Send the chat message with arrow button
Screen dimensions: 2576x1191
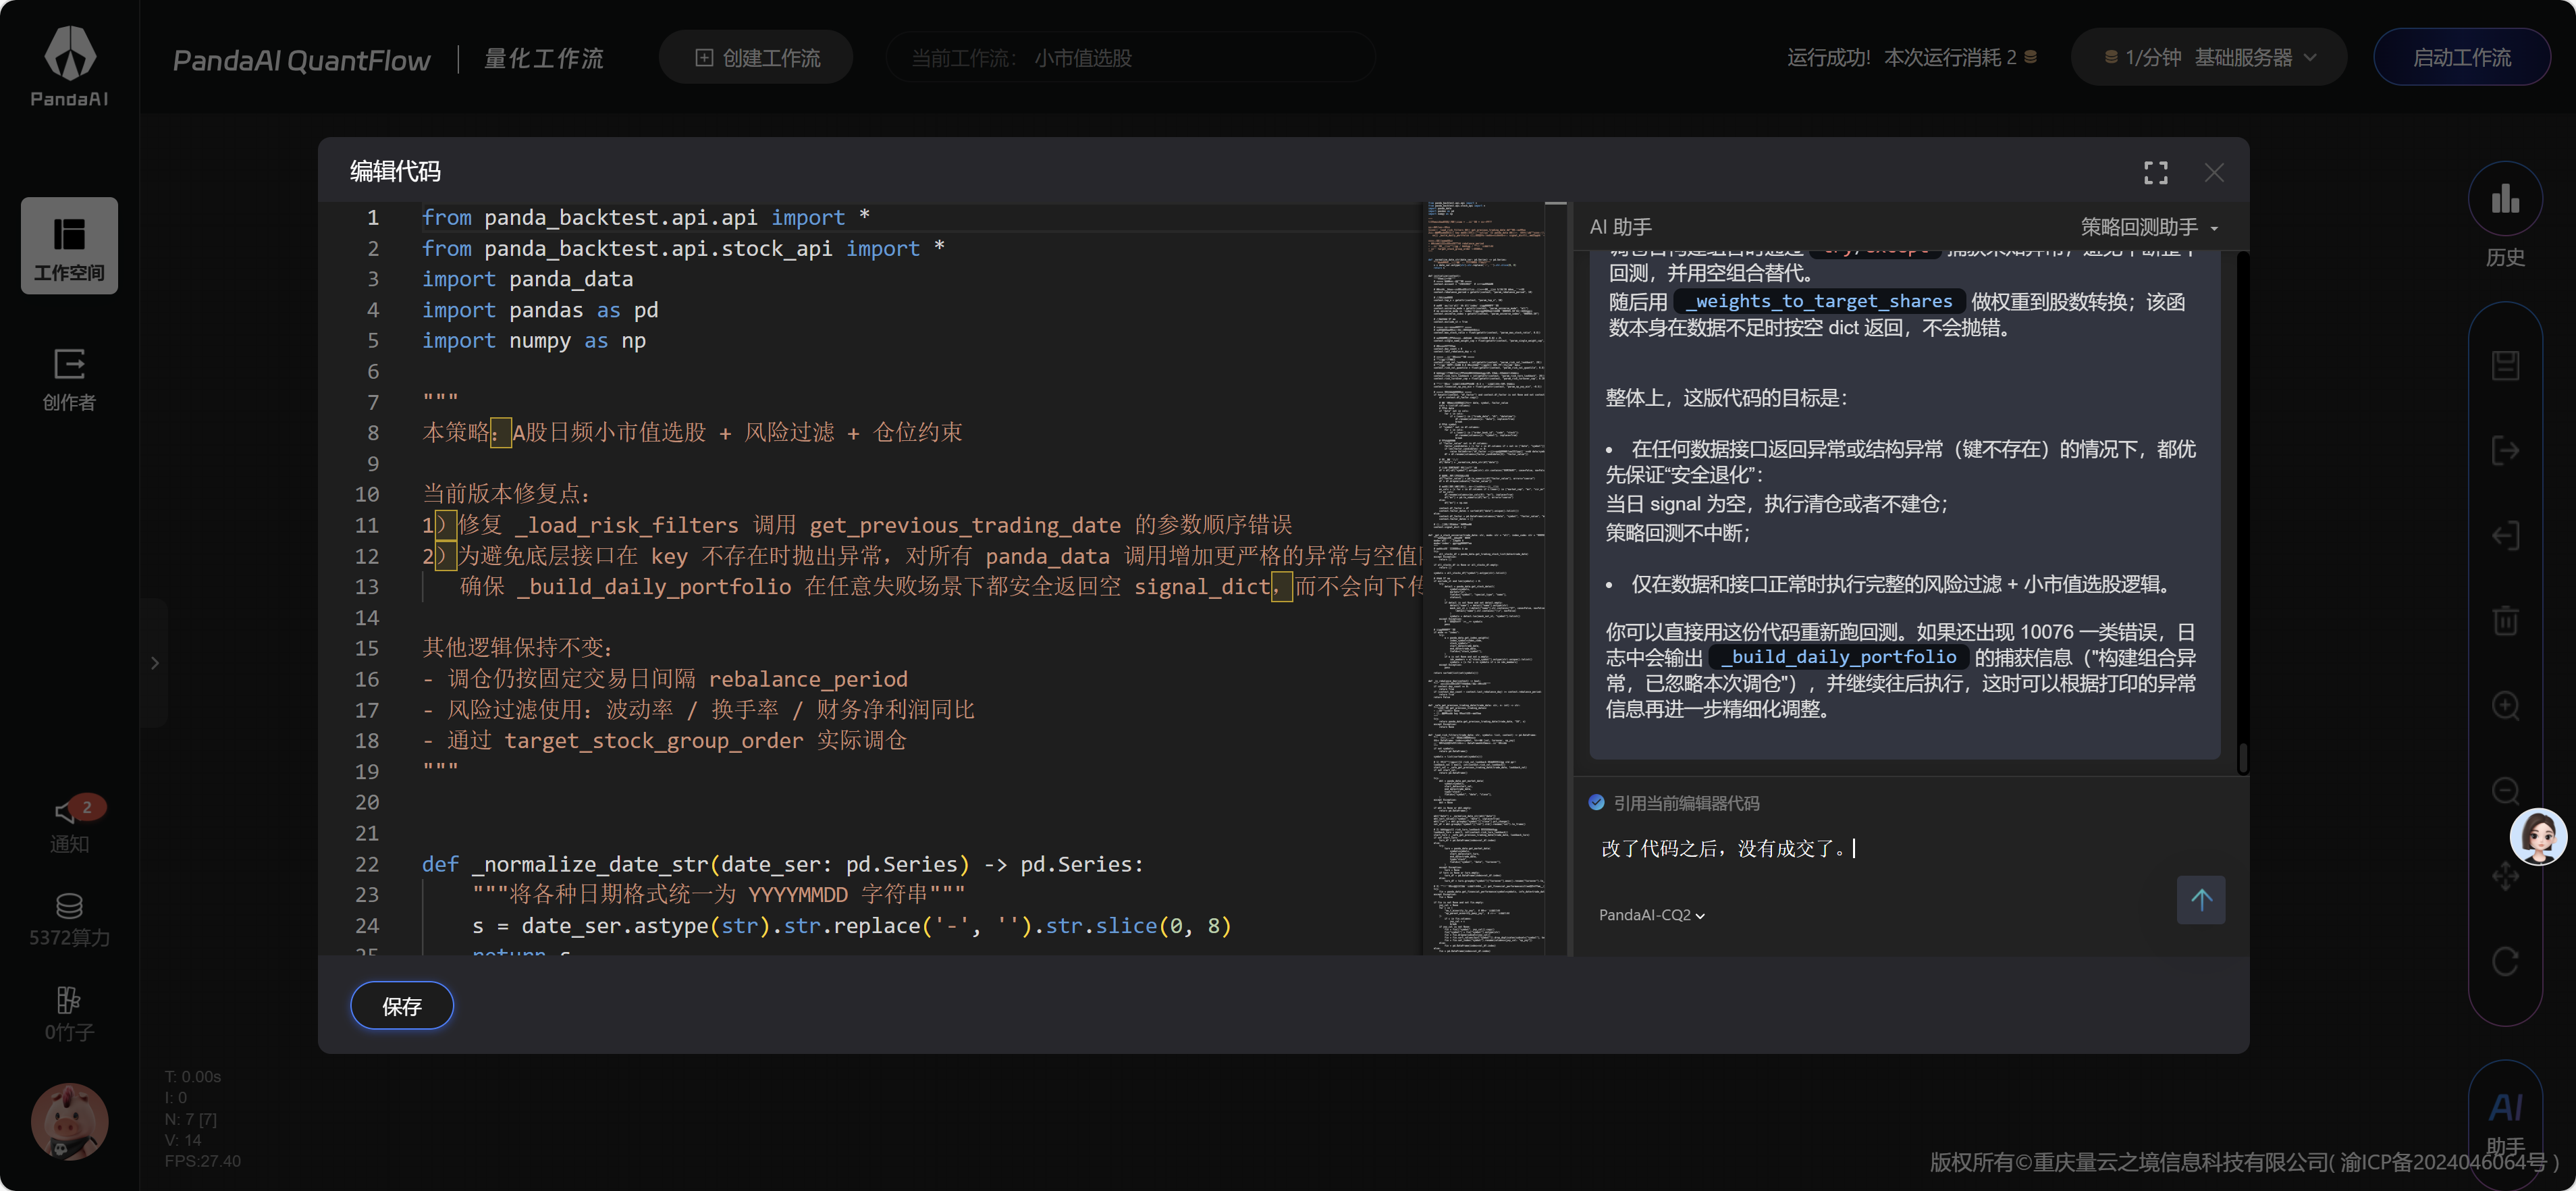pyautogui.click(x=2201, y=900)
